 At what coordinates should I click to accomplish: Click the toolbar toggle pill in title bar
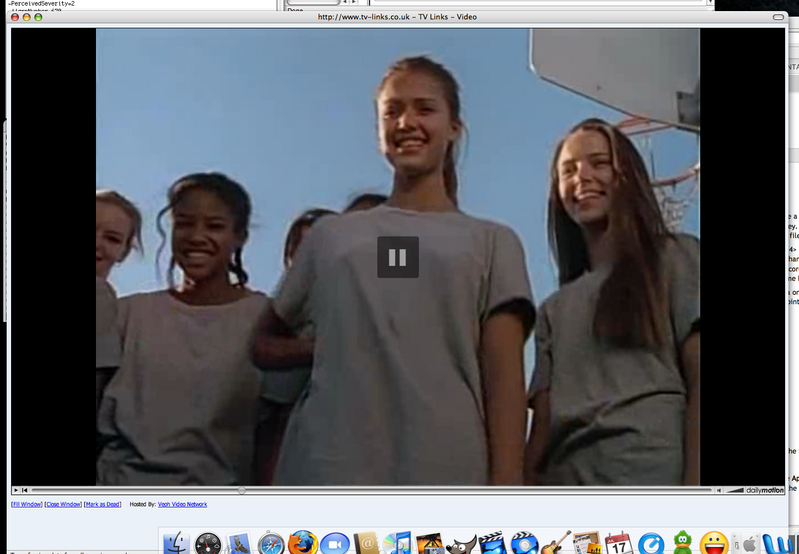[779, 17]
